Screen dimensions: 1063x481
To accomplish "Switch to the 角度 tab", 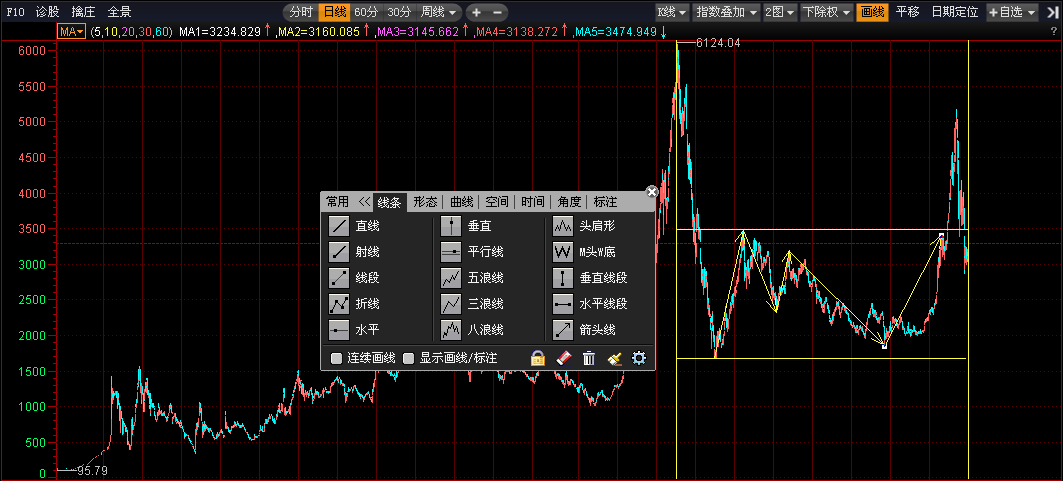I will tap(569, 202).
